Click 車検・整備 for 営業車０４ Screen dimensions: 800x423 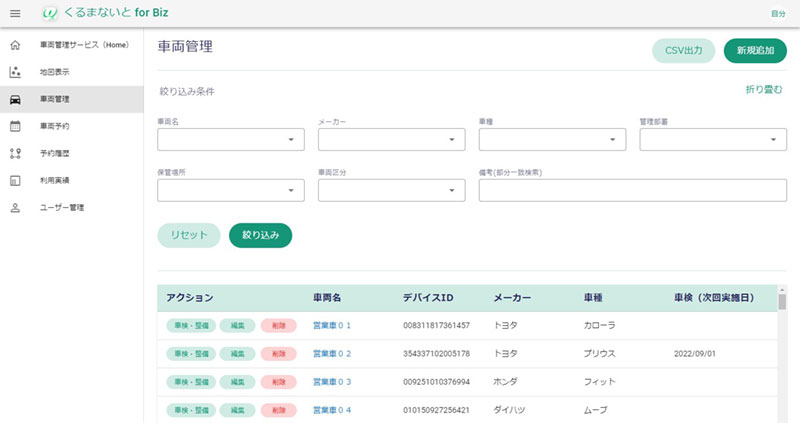pos(191,410)
